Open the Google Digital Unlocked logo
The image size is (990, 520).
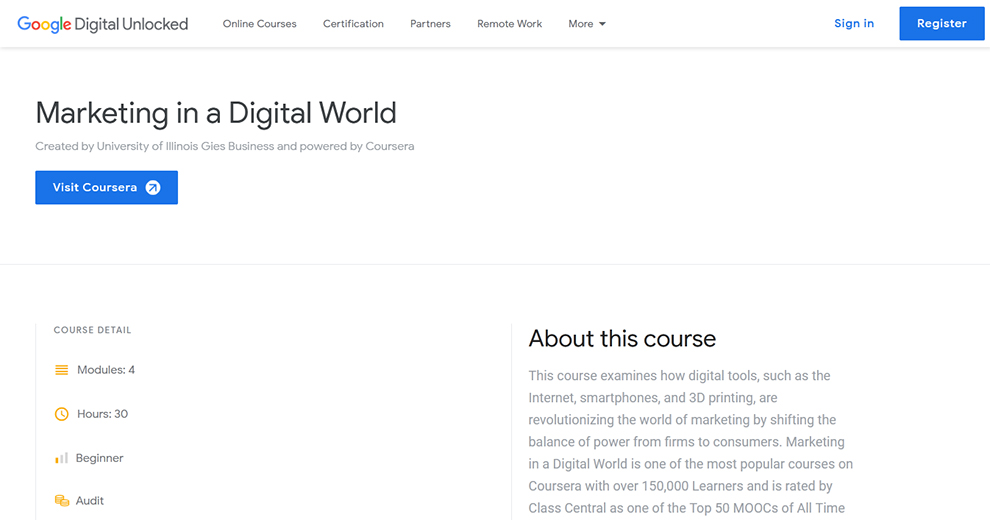[x=102, y=24]
